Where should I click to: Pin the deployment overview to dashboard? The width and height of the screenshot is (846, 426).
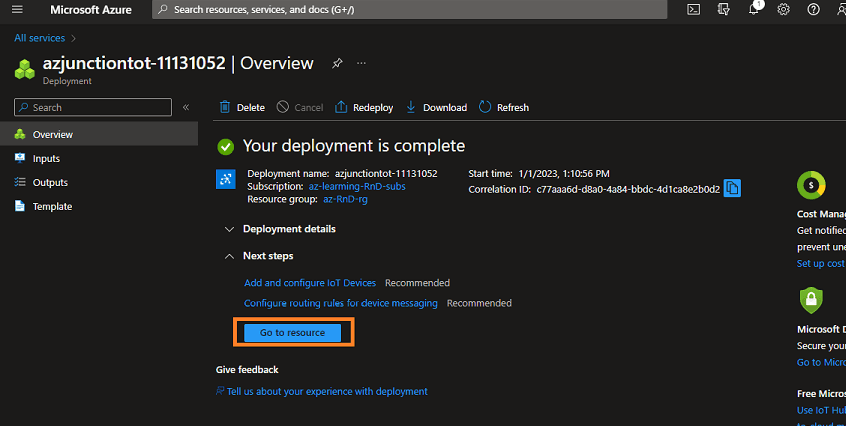[x=337, y=63]
